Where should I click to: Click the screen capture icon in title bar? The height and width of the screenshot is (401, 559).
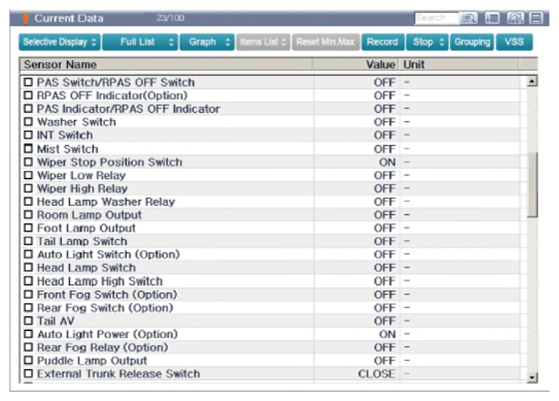[x=515, y=18]
